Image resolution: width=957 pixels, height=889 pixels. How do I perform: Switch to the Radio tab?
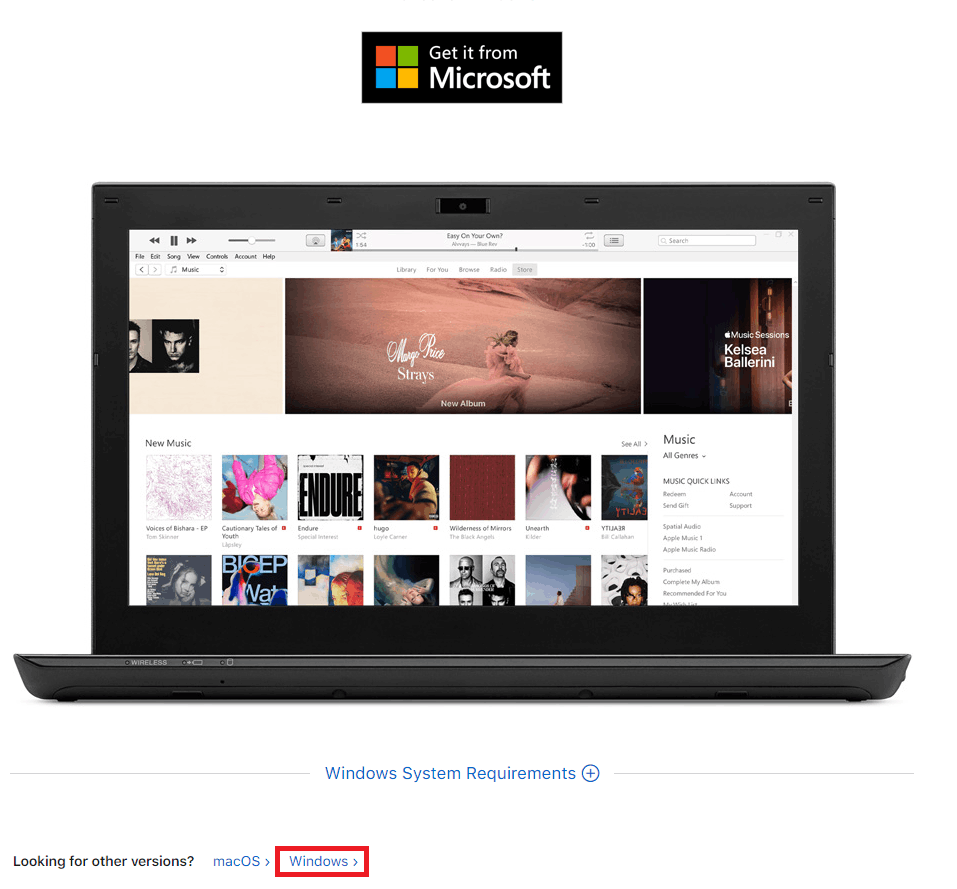[x=498, y=270]
